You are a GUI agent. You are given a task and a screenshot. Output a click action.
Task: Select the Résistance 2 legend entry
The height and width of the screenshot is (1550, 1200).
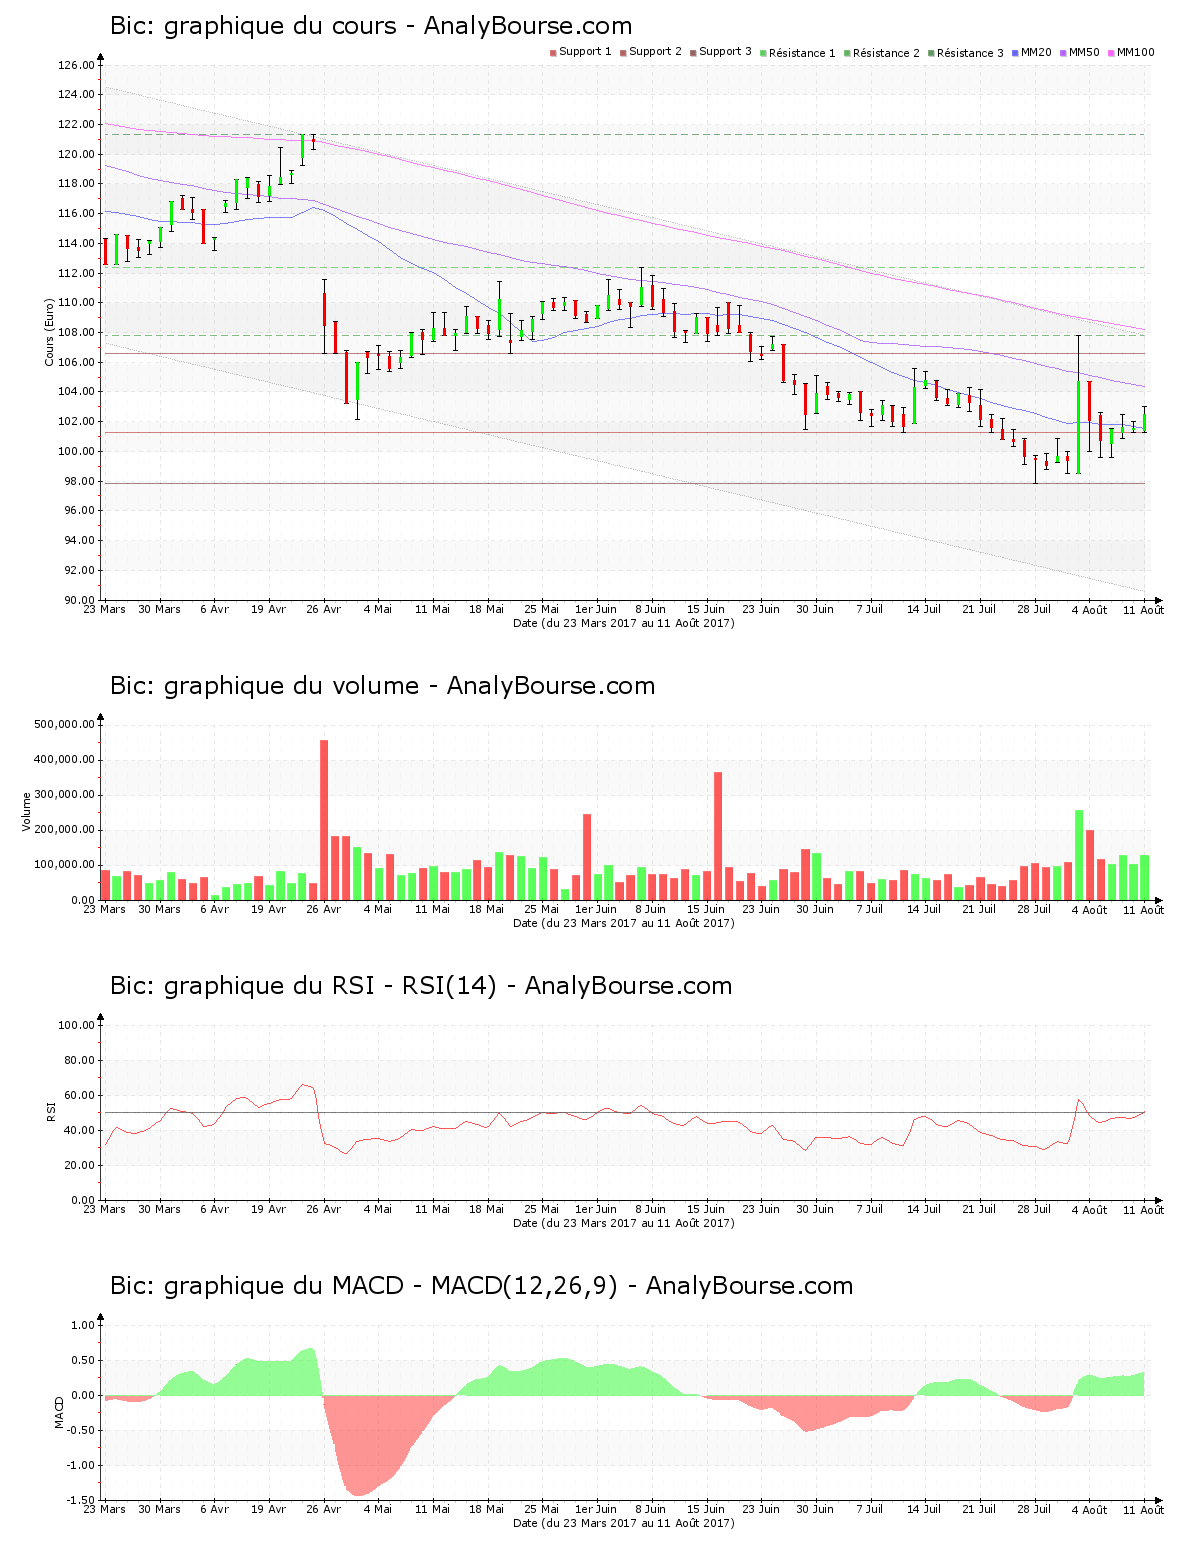pos(882,53)
